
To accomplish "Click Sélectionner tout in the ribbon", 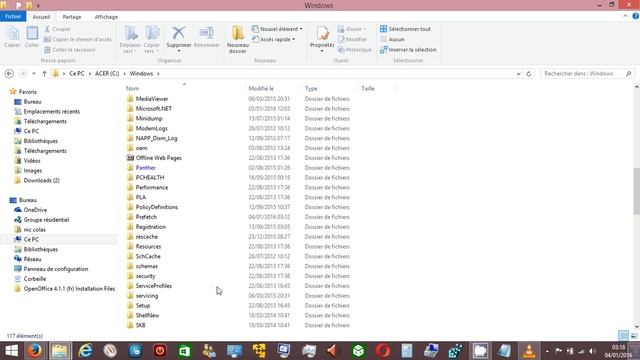I will tap(405, 29).
